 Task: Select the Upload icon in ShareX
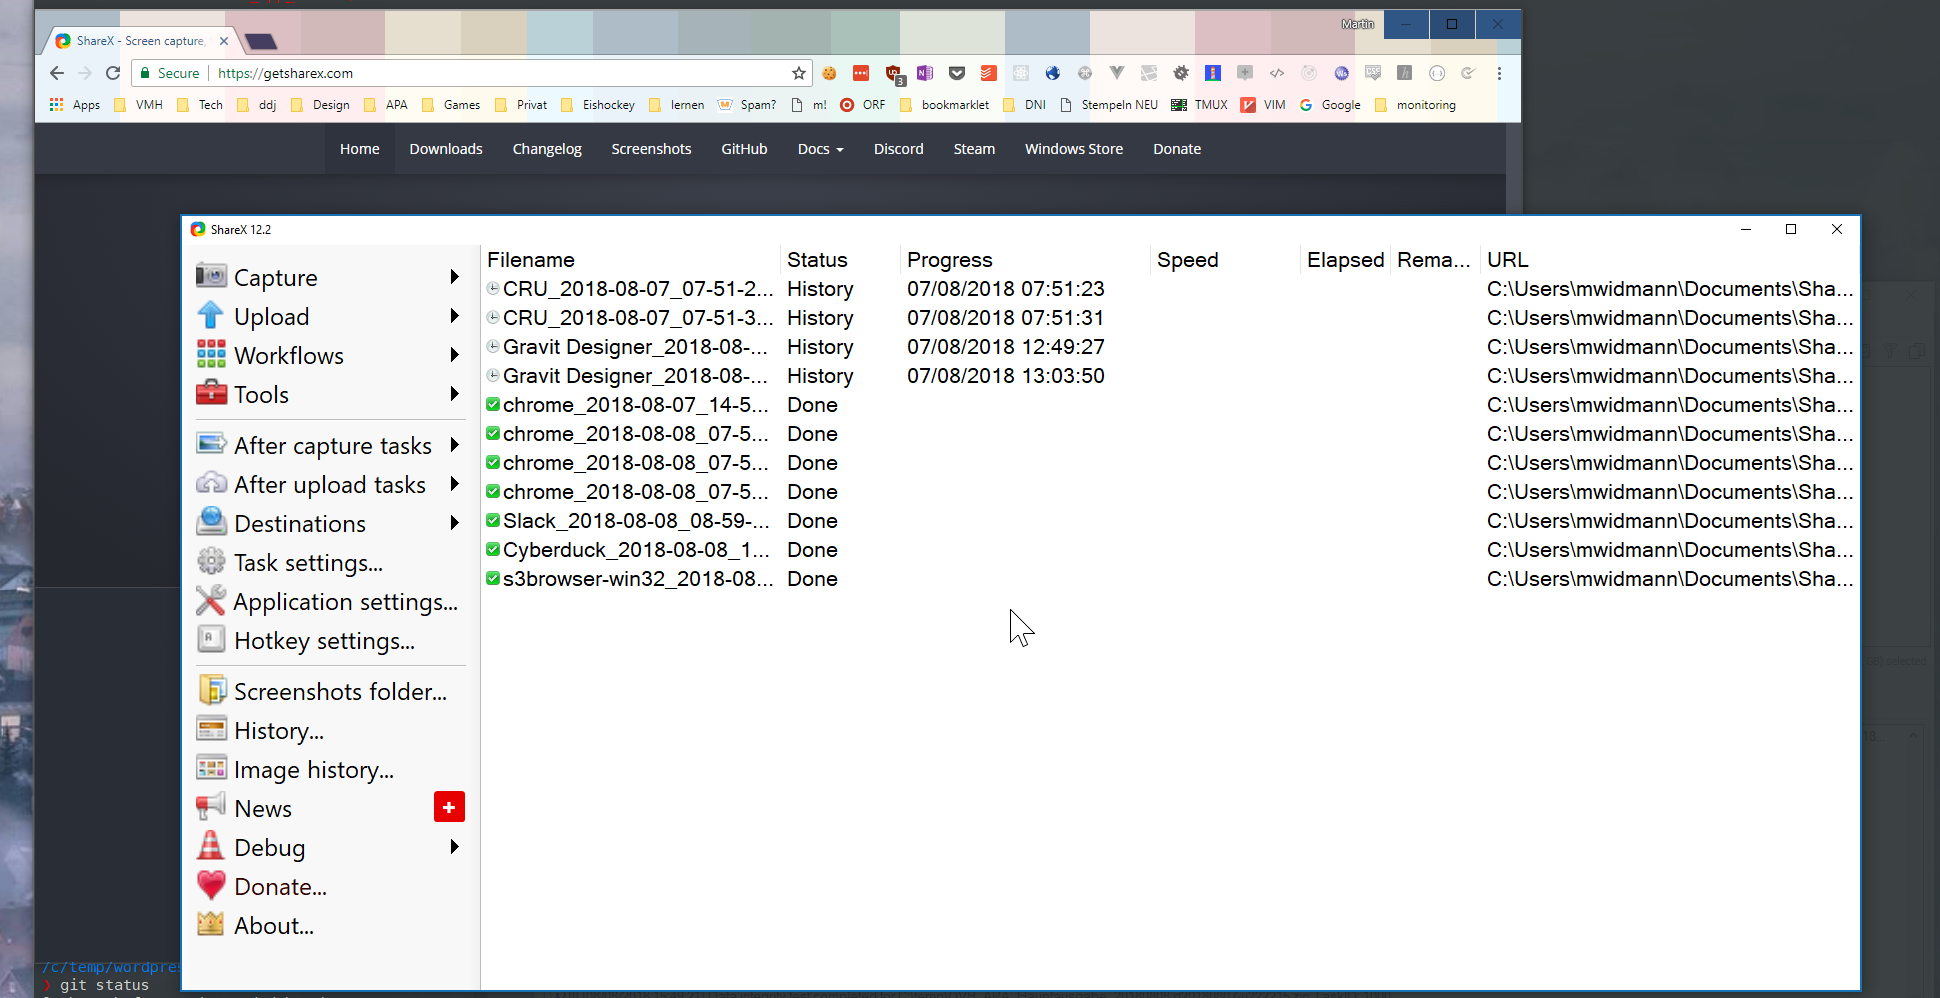211,315
